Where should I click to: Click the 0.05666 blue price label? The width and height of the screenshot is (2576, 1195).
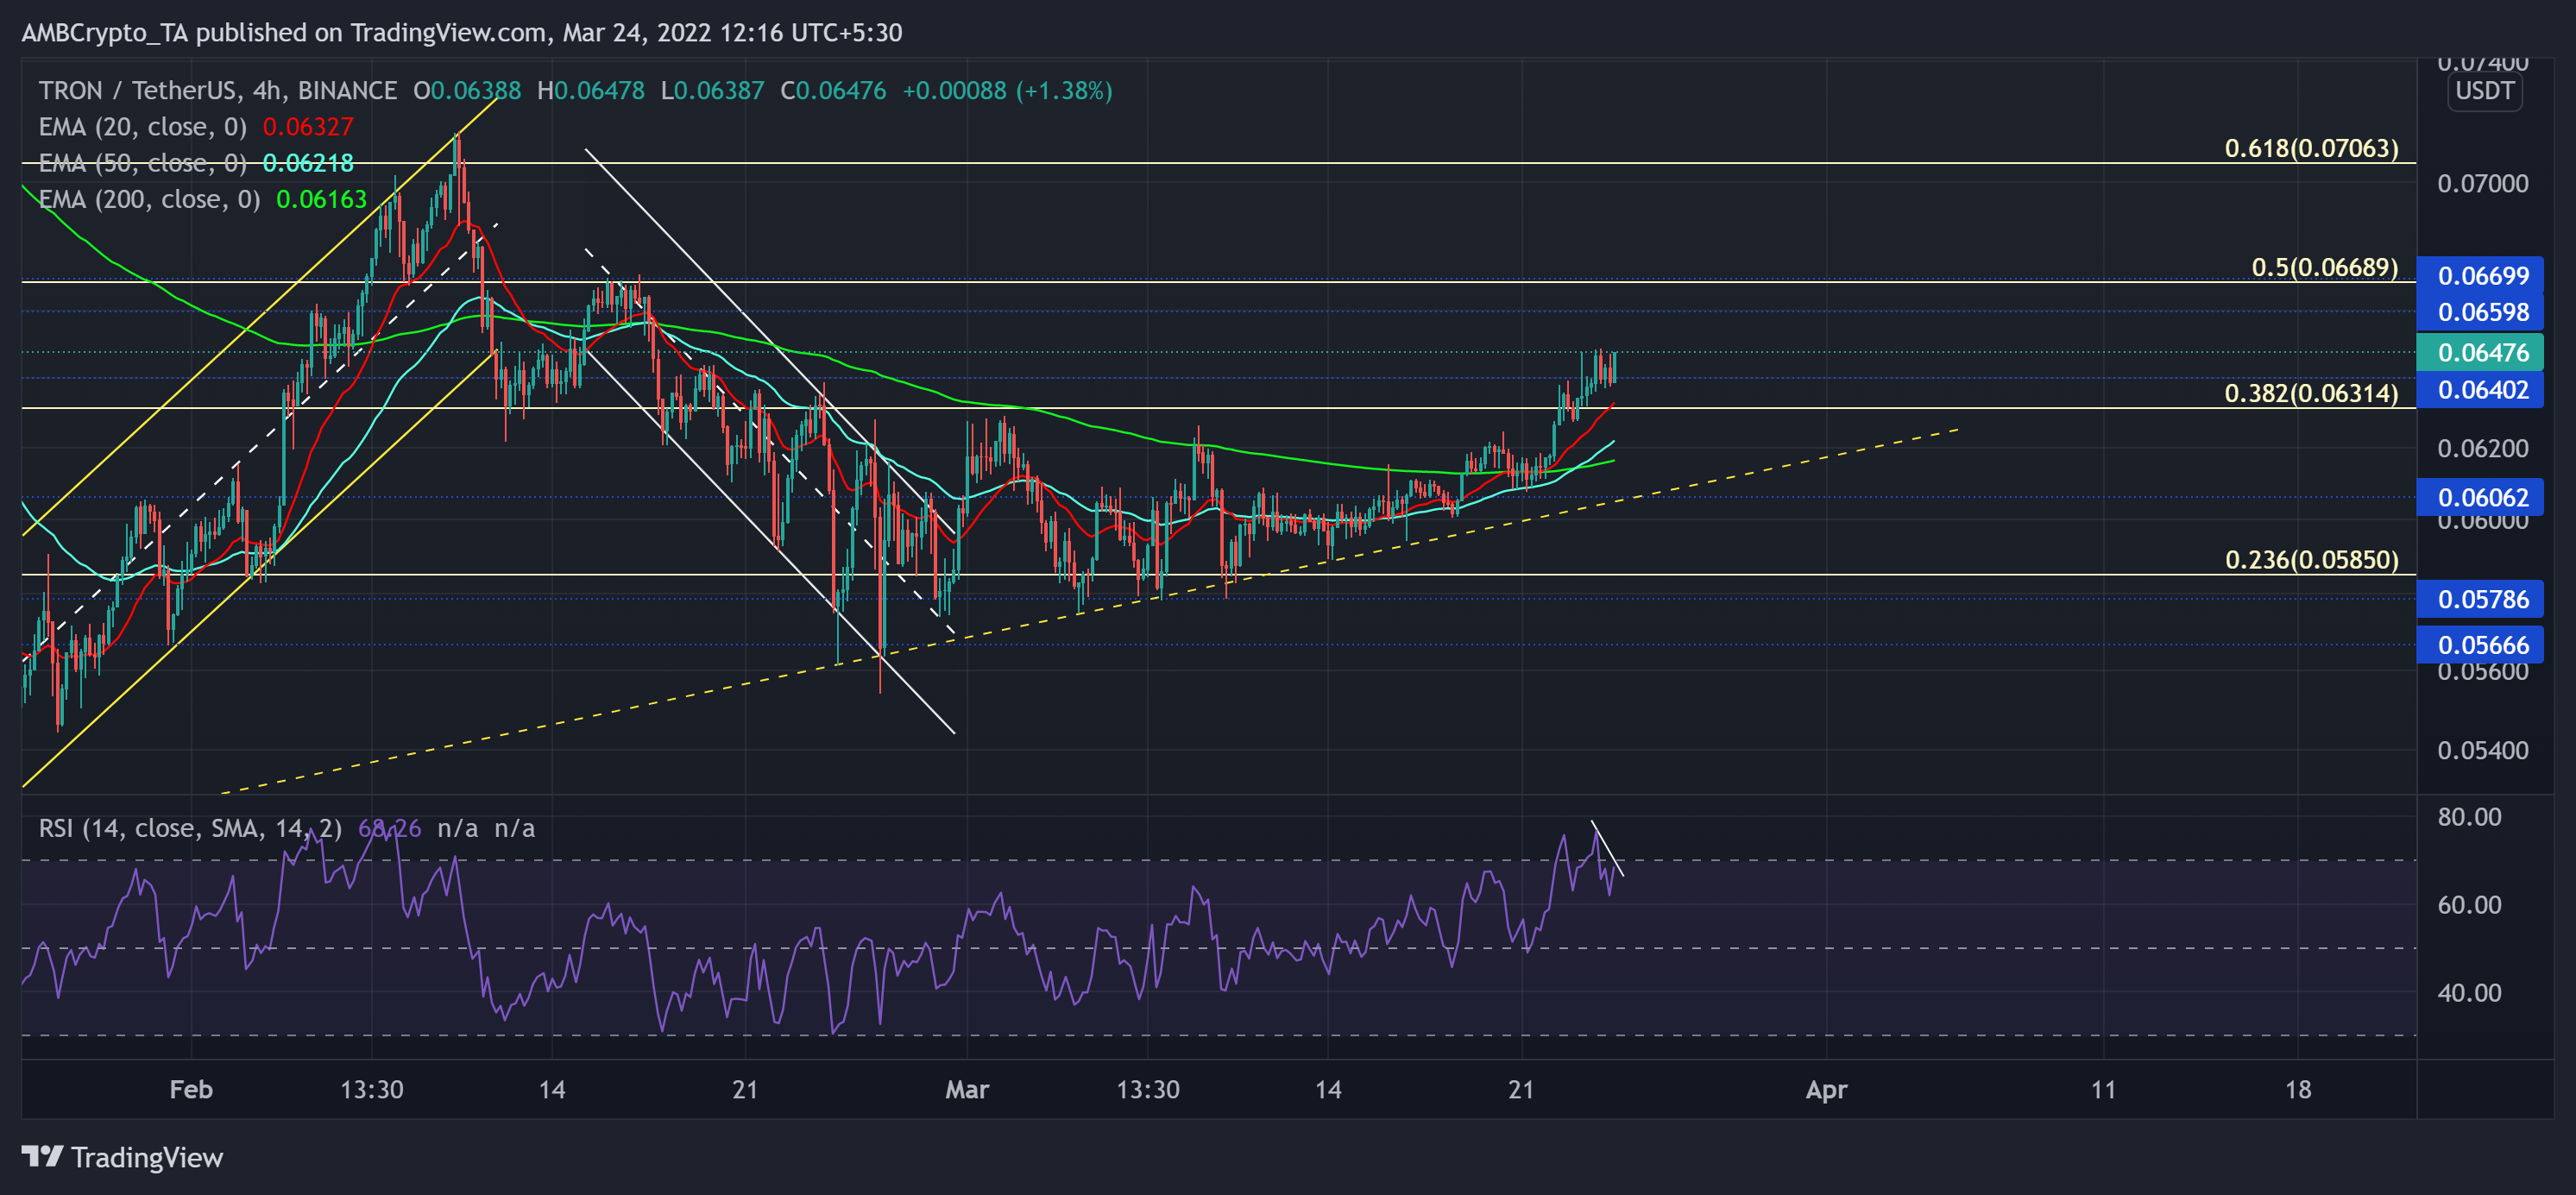coord(2482,645)
